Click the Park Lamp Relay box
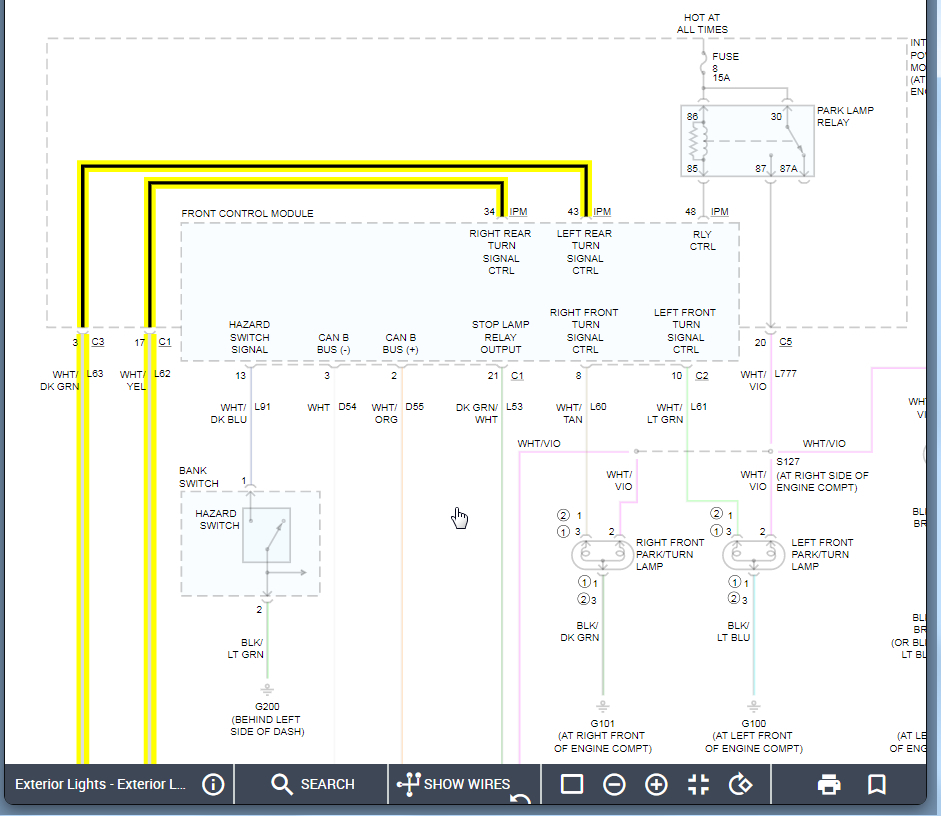Image resolution: width=941 pixels, height=816 pixels. pos(747,140)
